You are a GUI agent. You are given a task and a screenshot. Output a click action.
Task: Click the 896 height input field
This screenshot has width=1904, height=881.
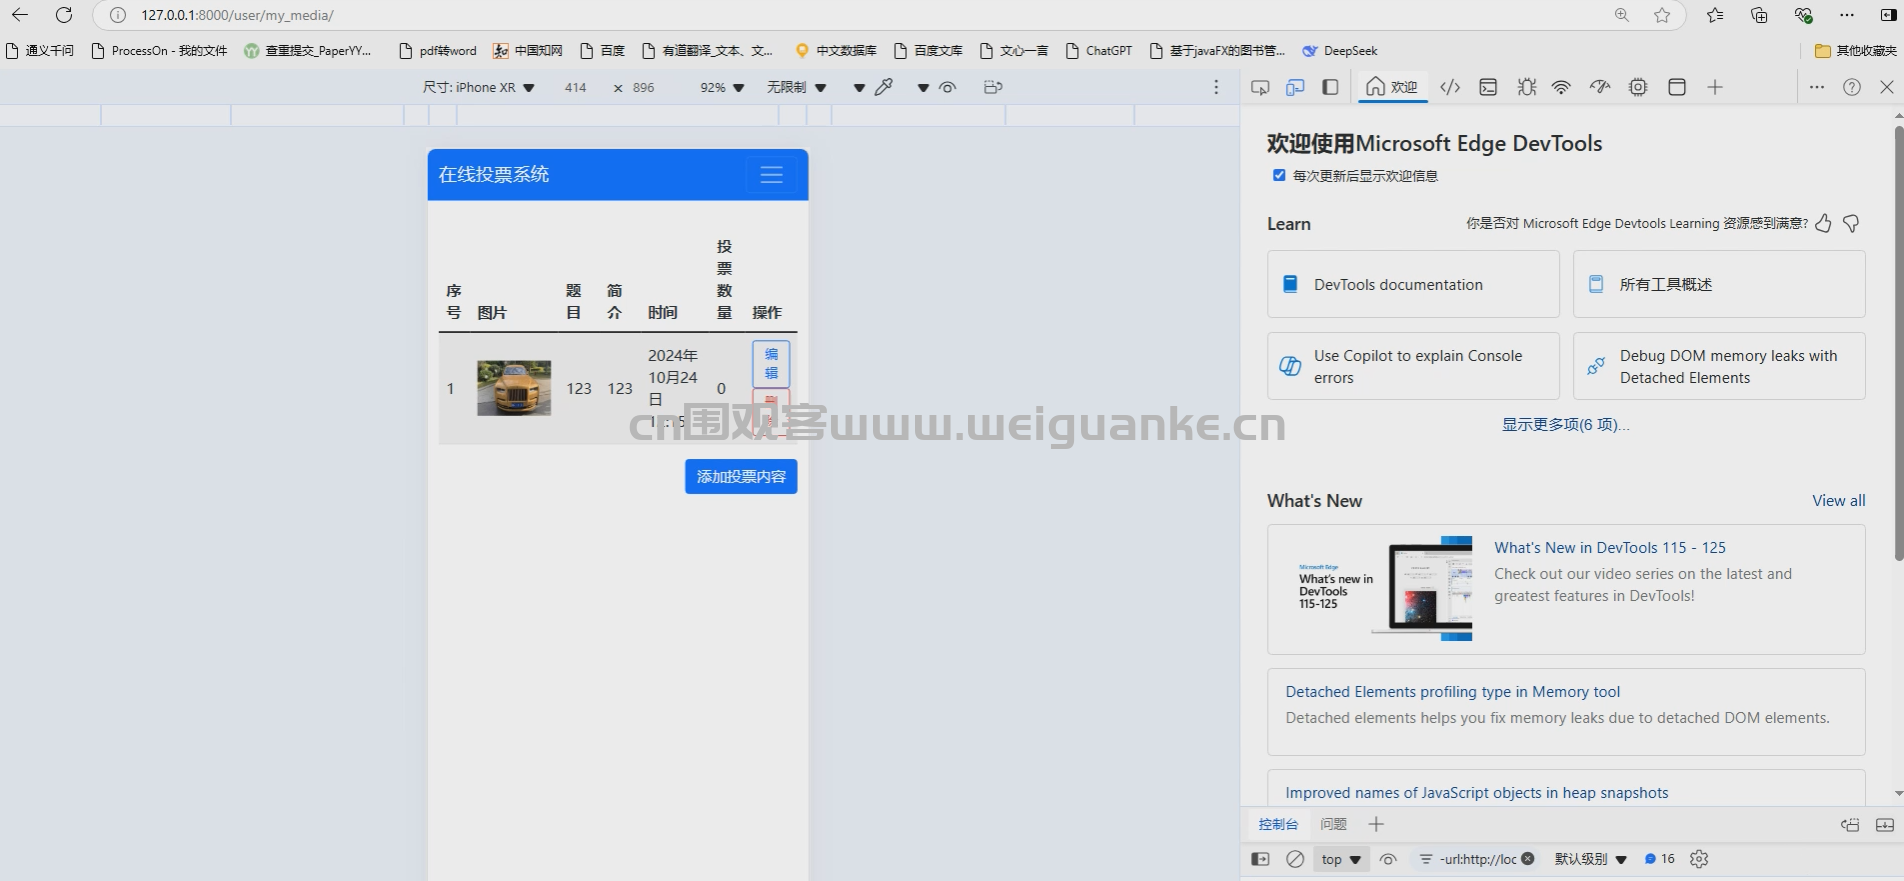pyautogui.click(x=643, y=87)
